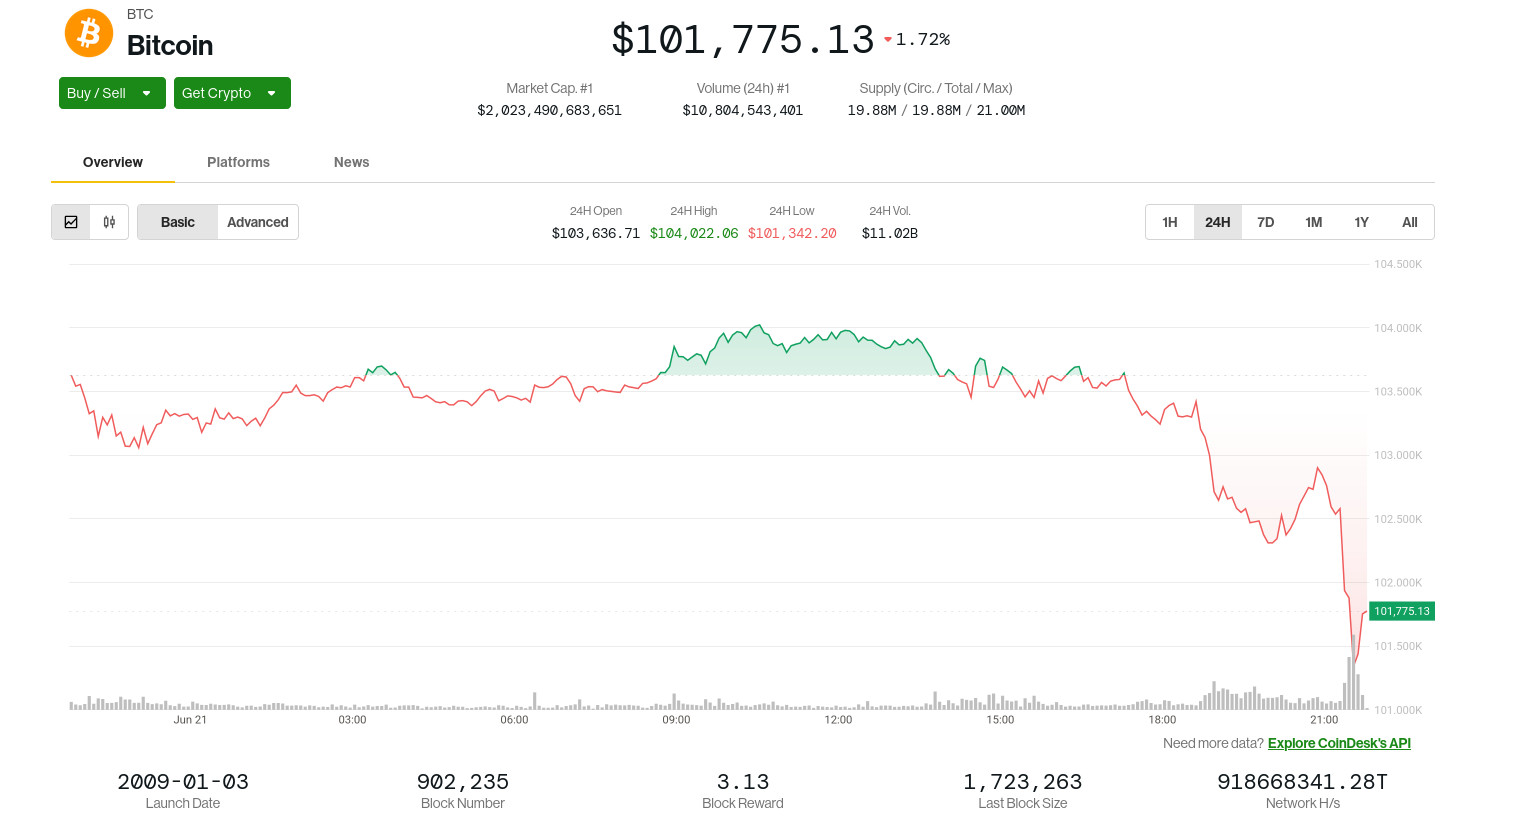1523x828 pixels.
Task: Click the Bitcoin heading title
Action: (170, 45)
